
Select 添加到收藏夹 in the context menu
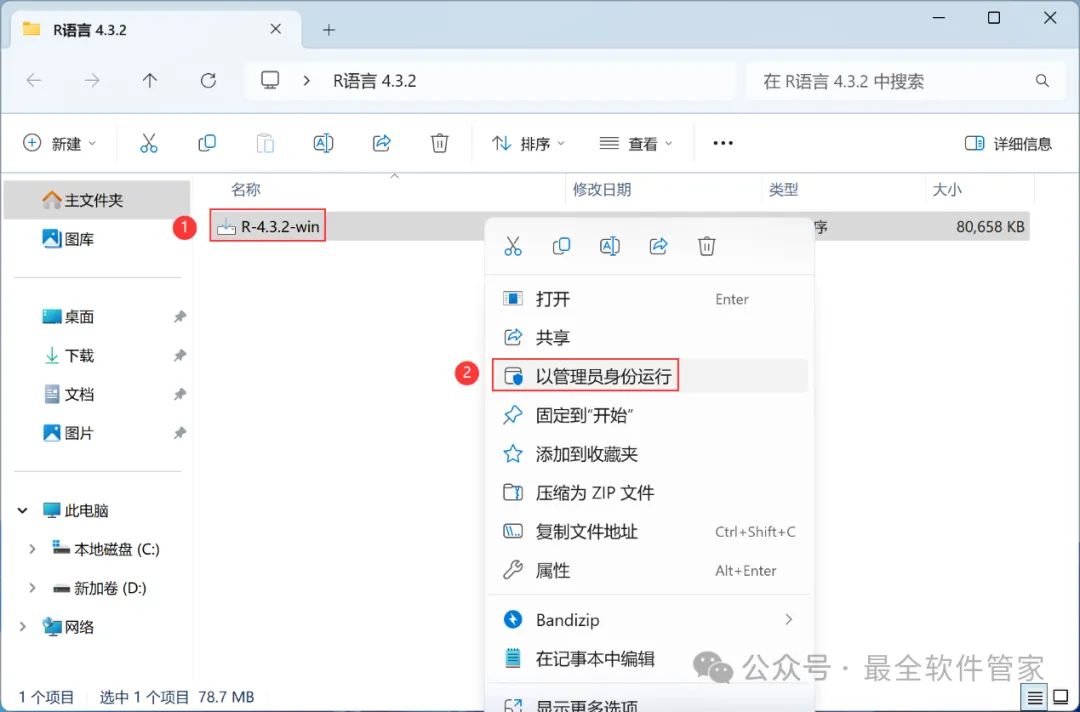click(x=650, y=454)
